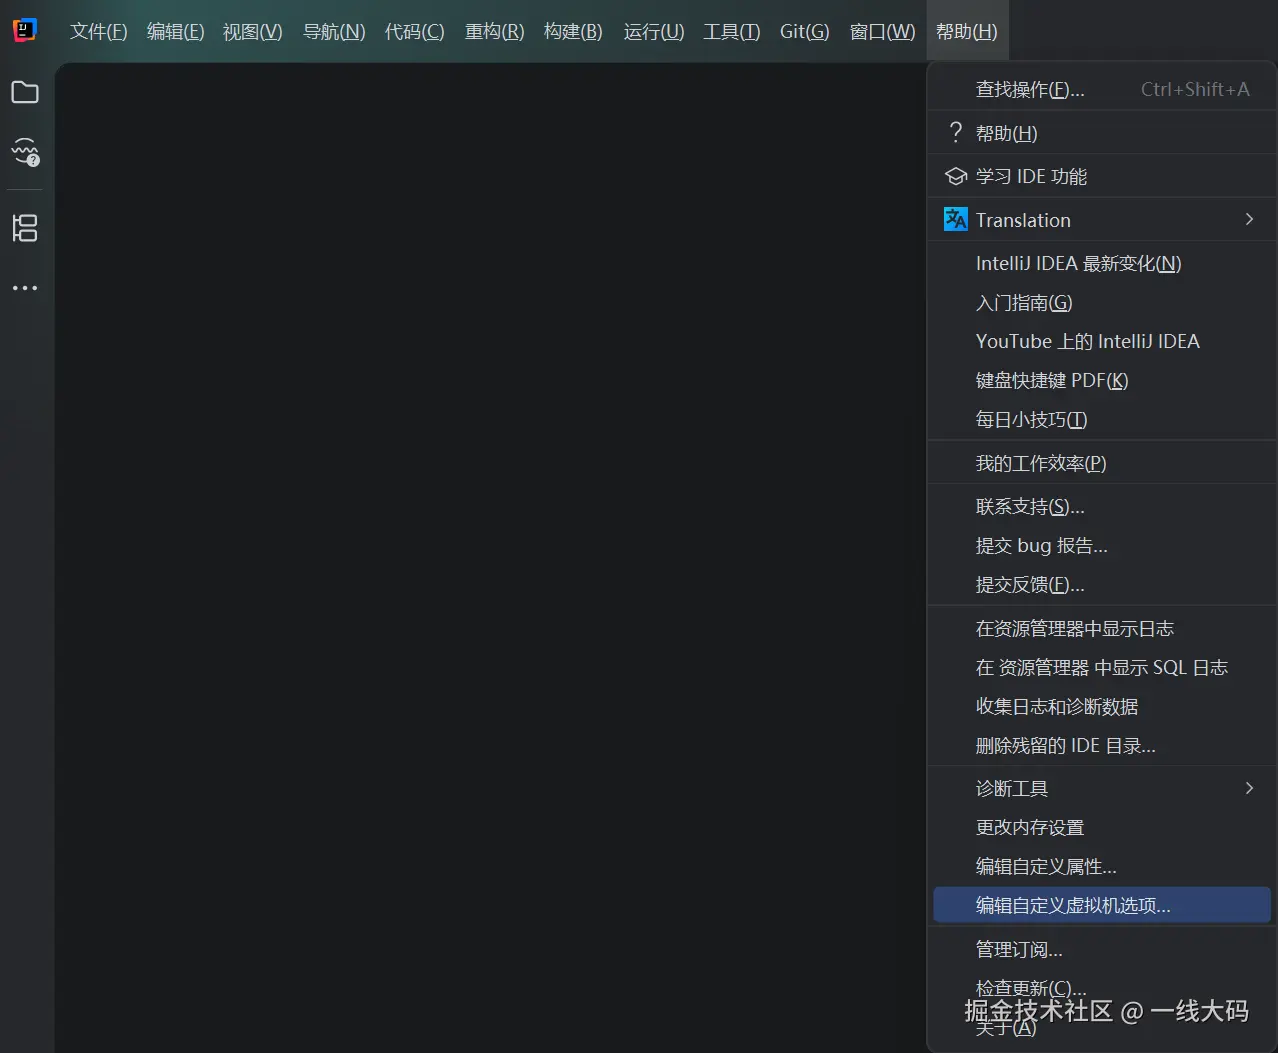Expand the Translation submenu arrow
1278x1053 pixels.
[1249, 219]
